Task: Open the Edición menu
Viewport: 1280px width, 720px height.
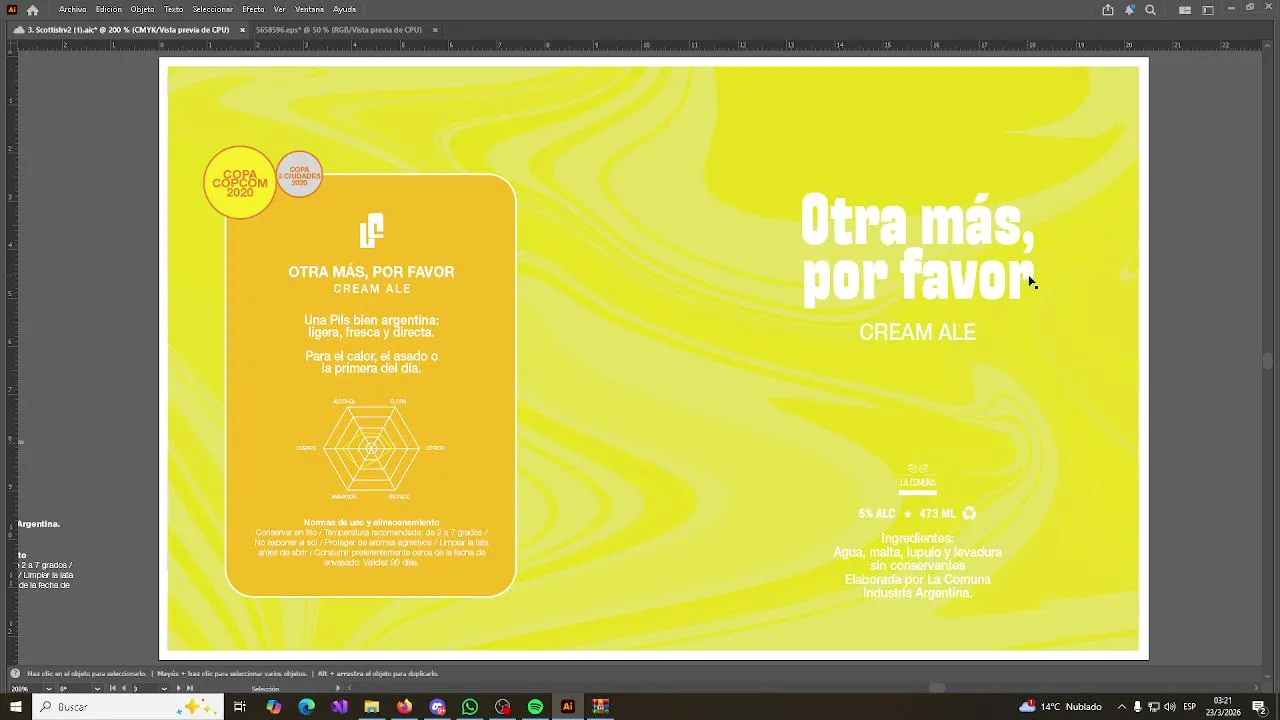Action: (x=109, y=9)
